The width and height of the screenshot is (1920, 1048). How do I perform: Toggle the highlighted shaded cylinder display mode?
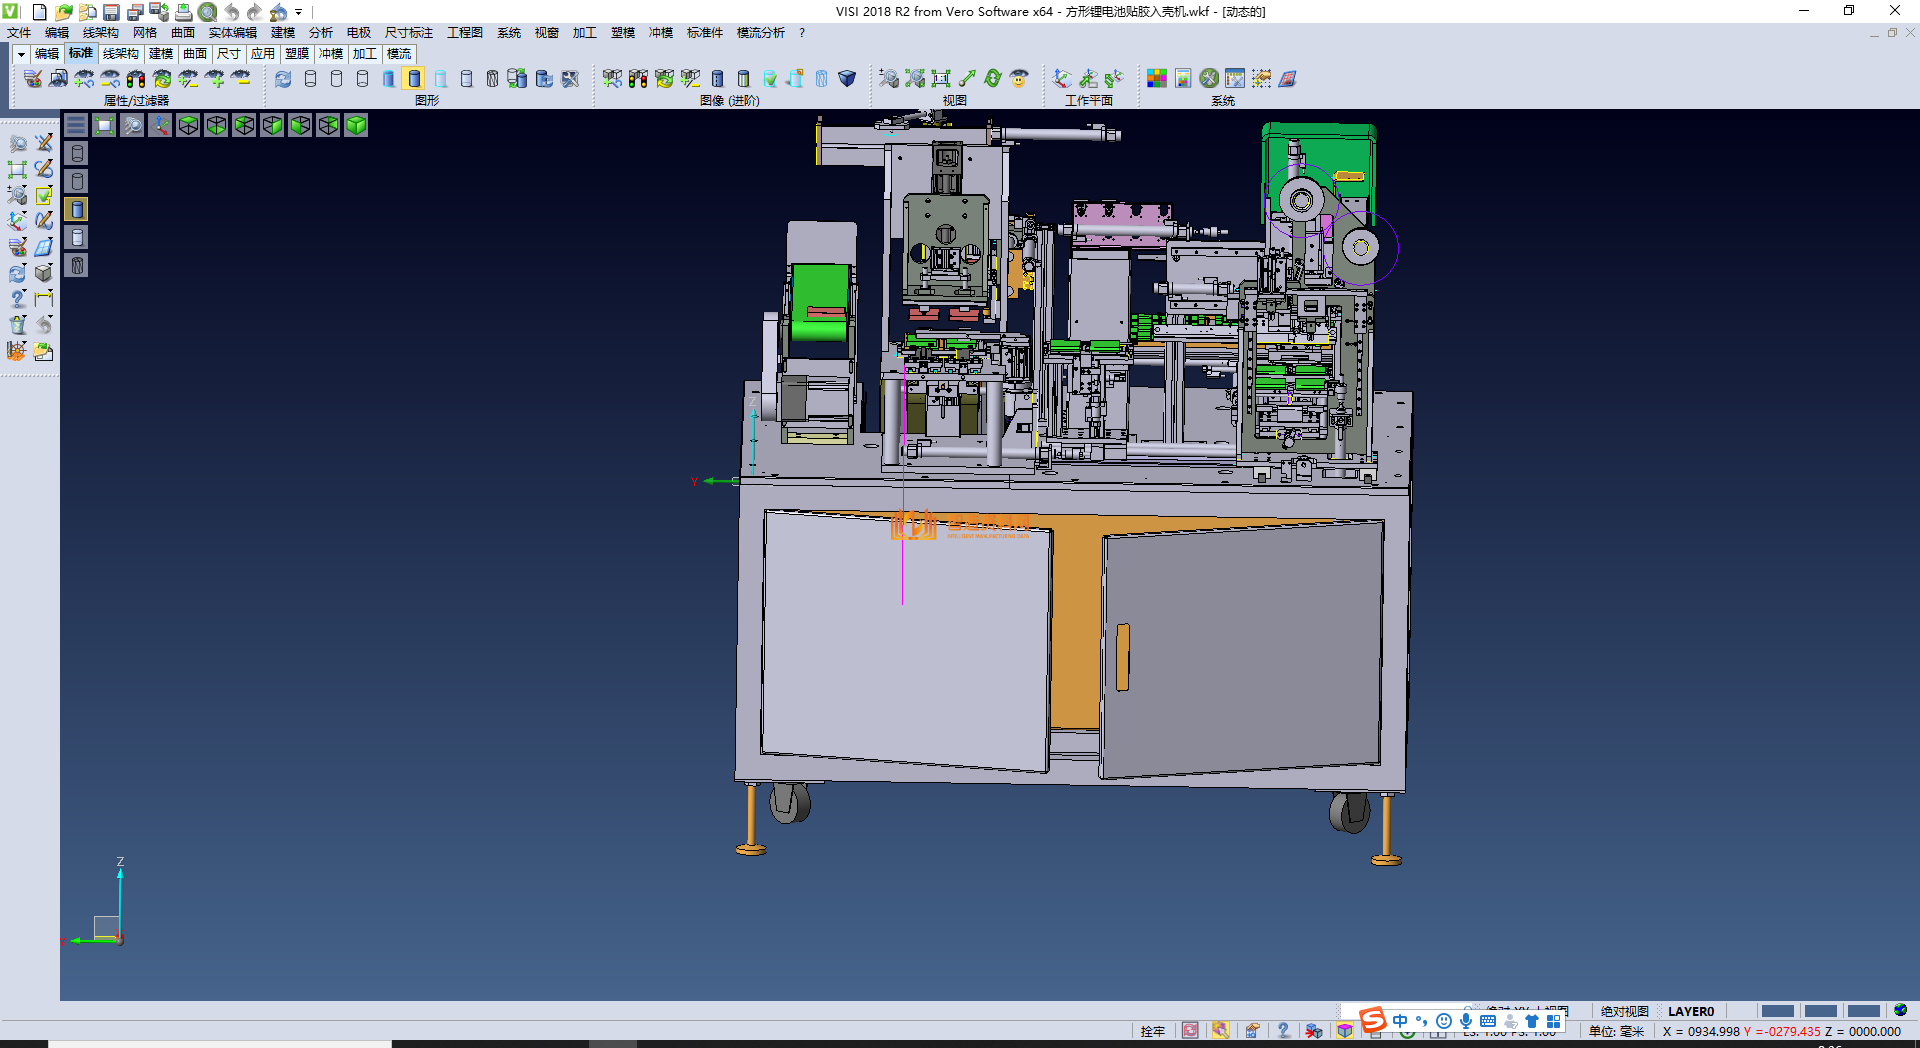414,78
